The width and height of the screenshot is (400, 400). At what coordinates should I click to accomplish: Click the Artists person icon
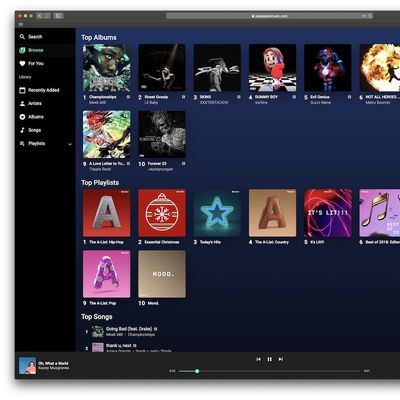[x=22, y=103]
